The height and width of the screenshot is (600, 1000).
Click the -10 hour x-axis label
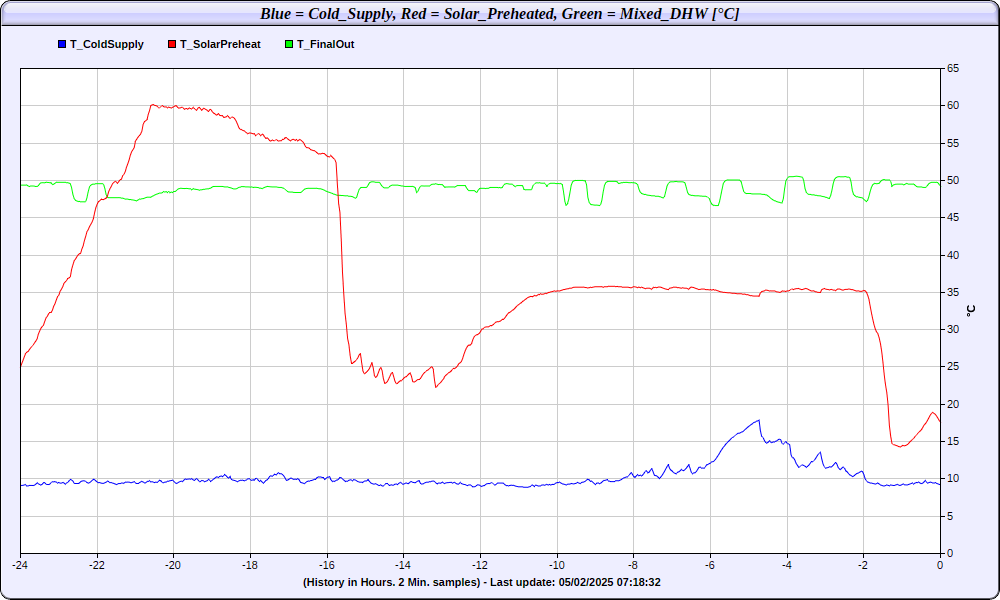coord(557,565)
